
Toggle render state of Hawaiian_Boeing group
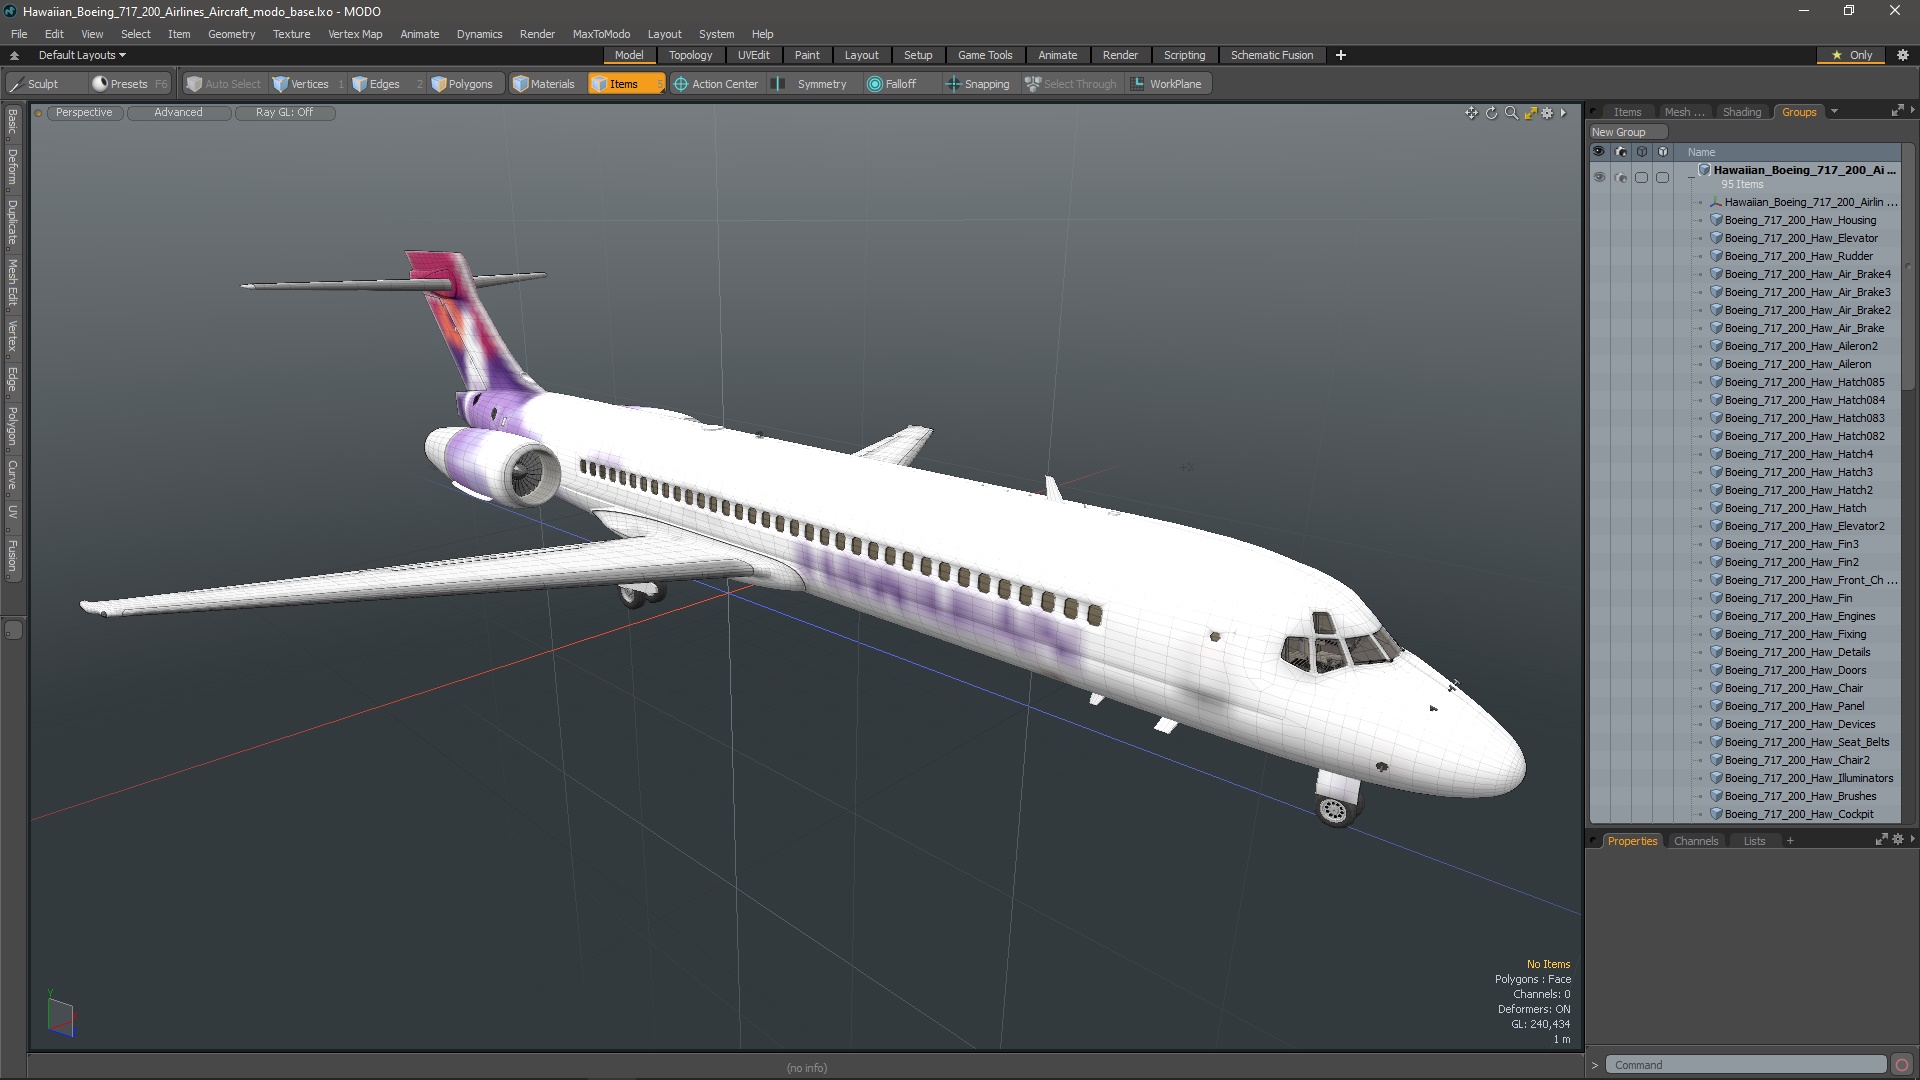[x=1621, y=177]
